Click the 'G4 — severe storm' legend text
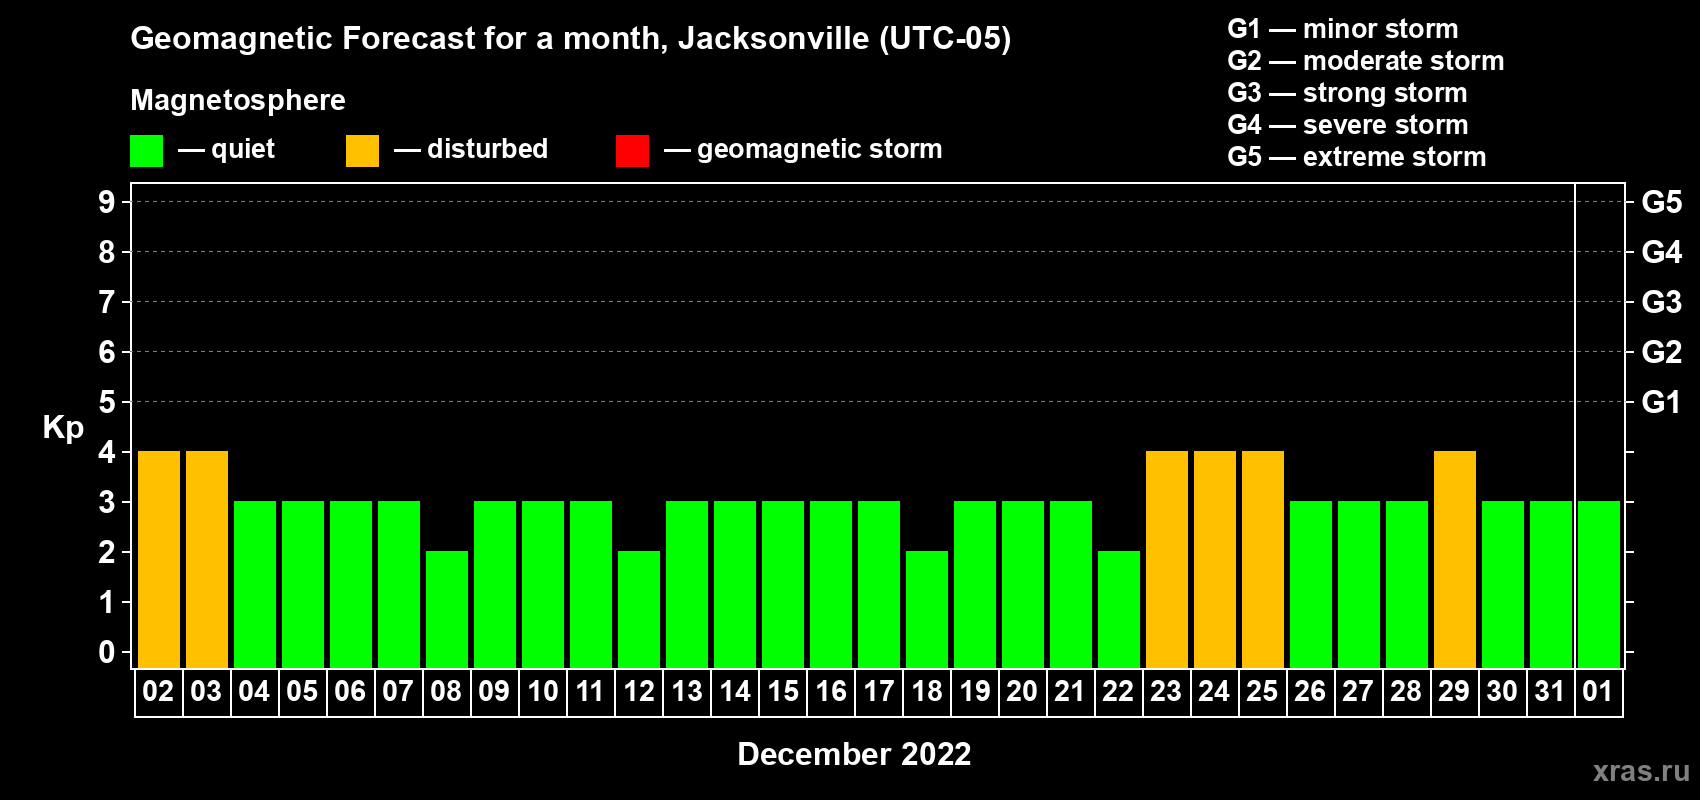Screen dimensions: 1700x800 pyautogui.click(x=1348, y=125)
